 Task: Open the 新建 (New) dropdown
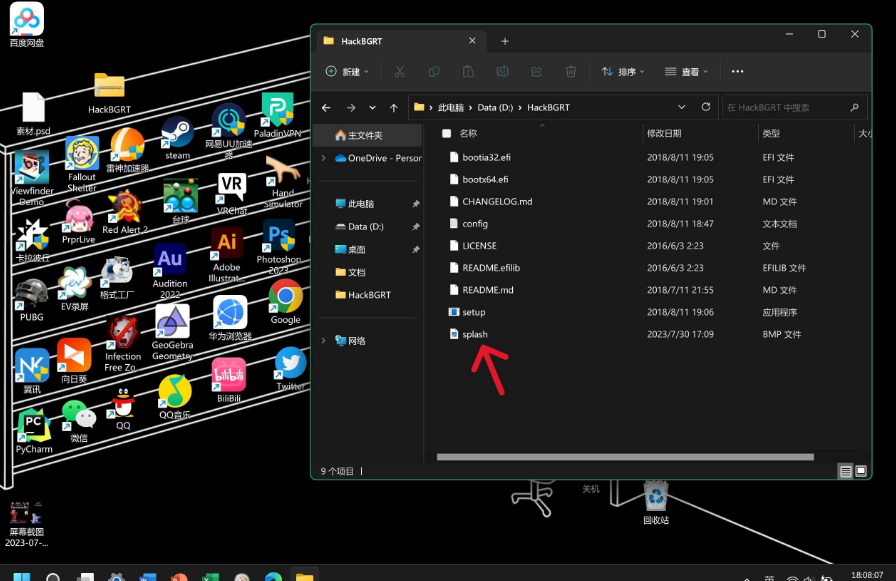[347, 71]
